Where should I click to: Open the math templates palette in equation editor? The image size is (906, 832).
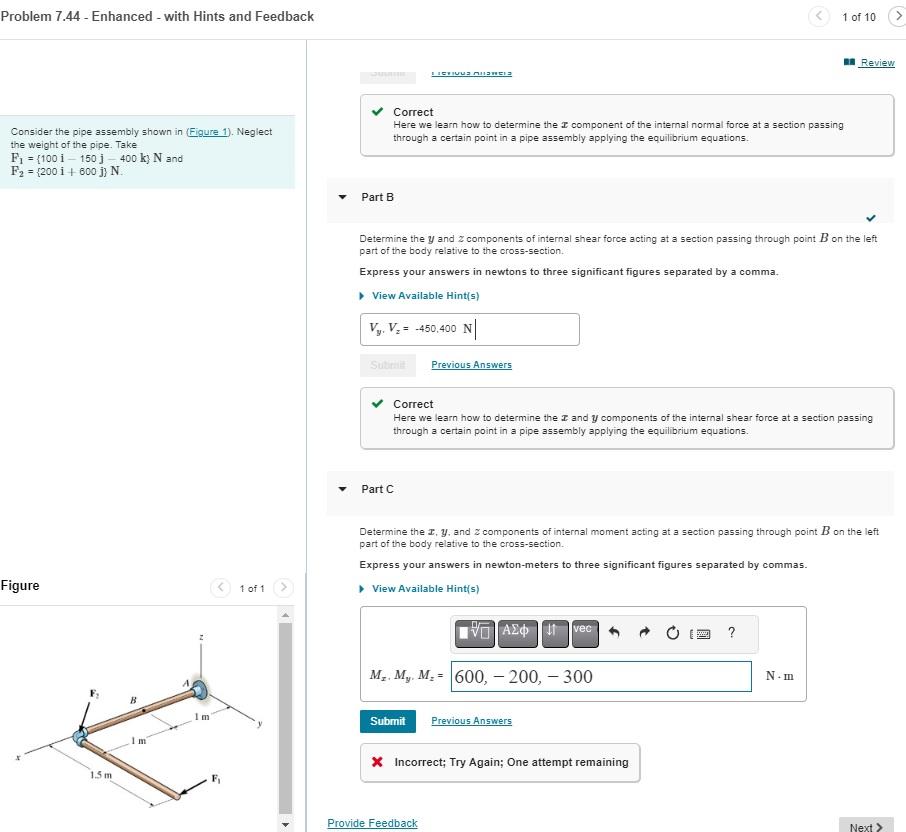(x=475, y=632)
